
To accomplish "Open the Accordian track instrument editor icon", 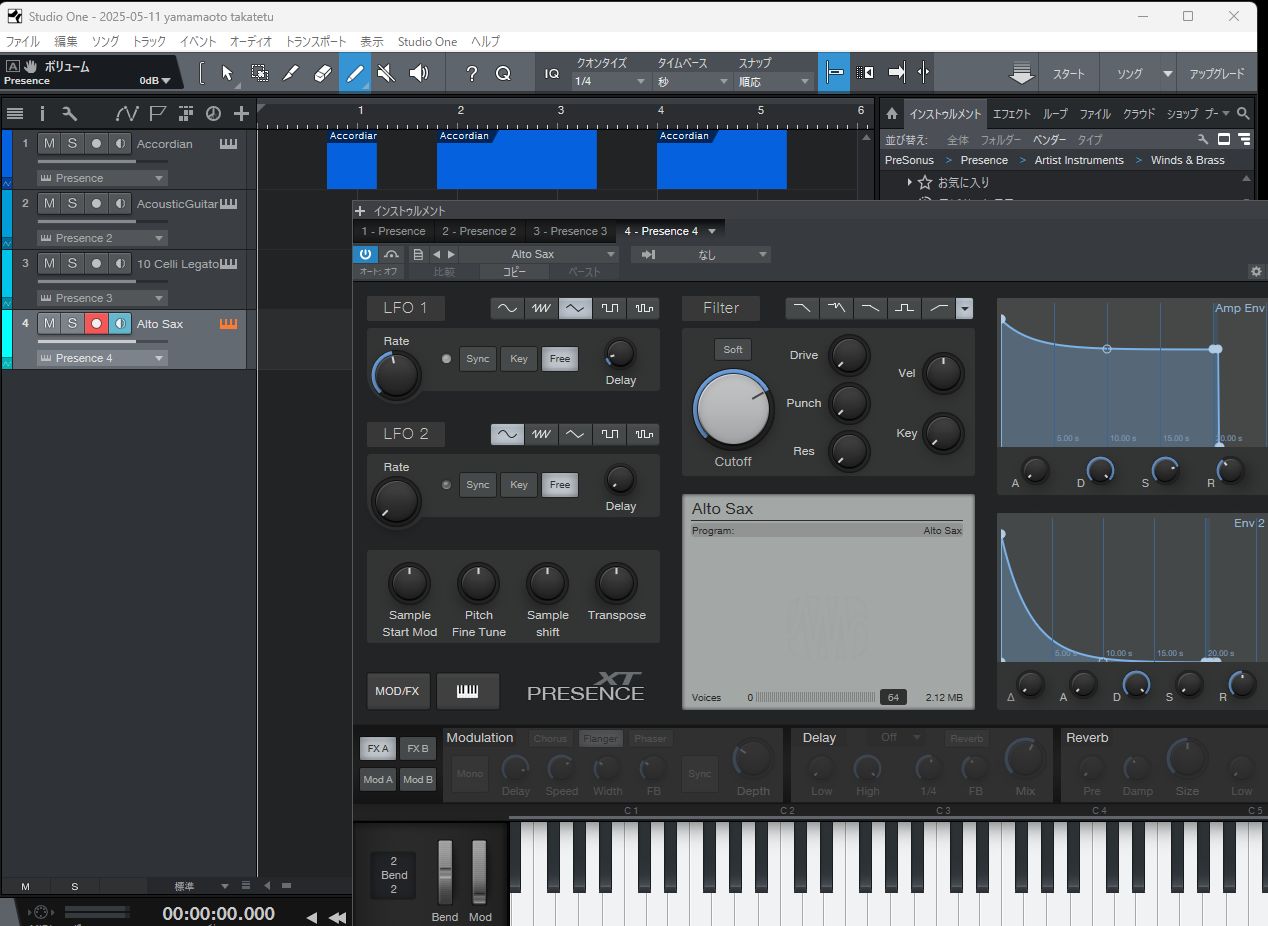I will [229, 144].
